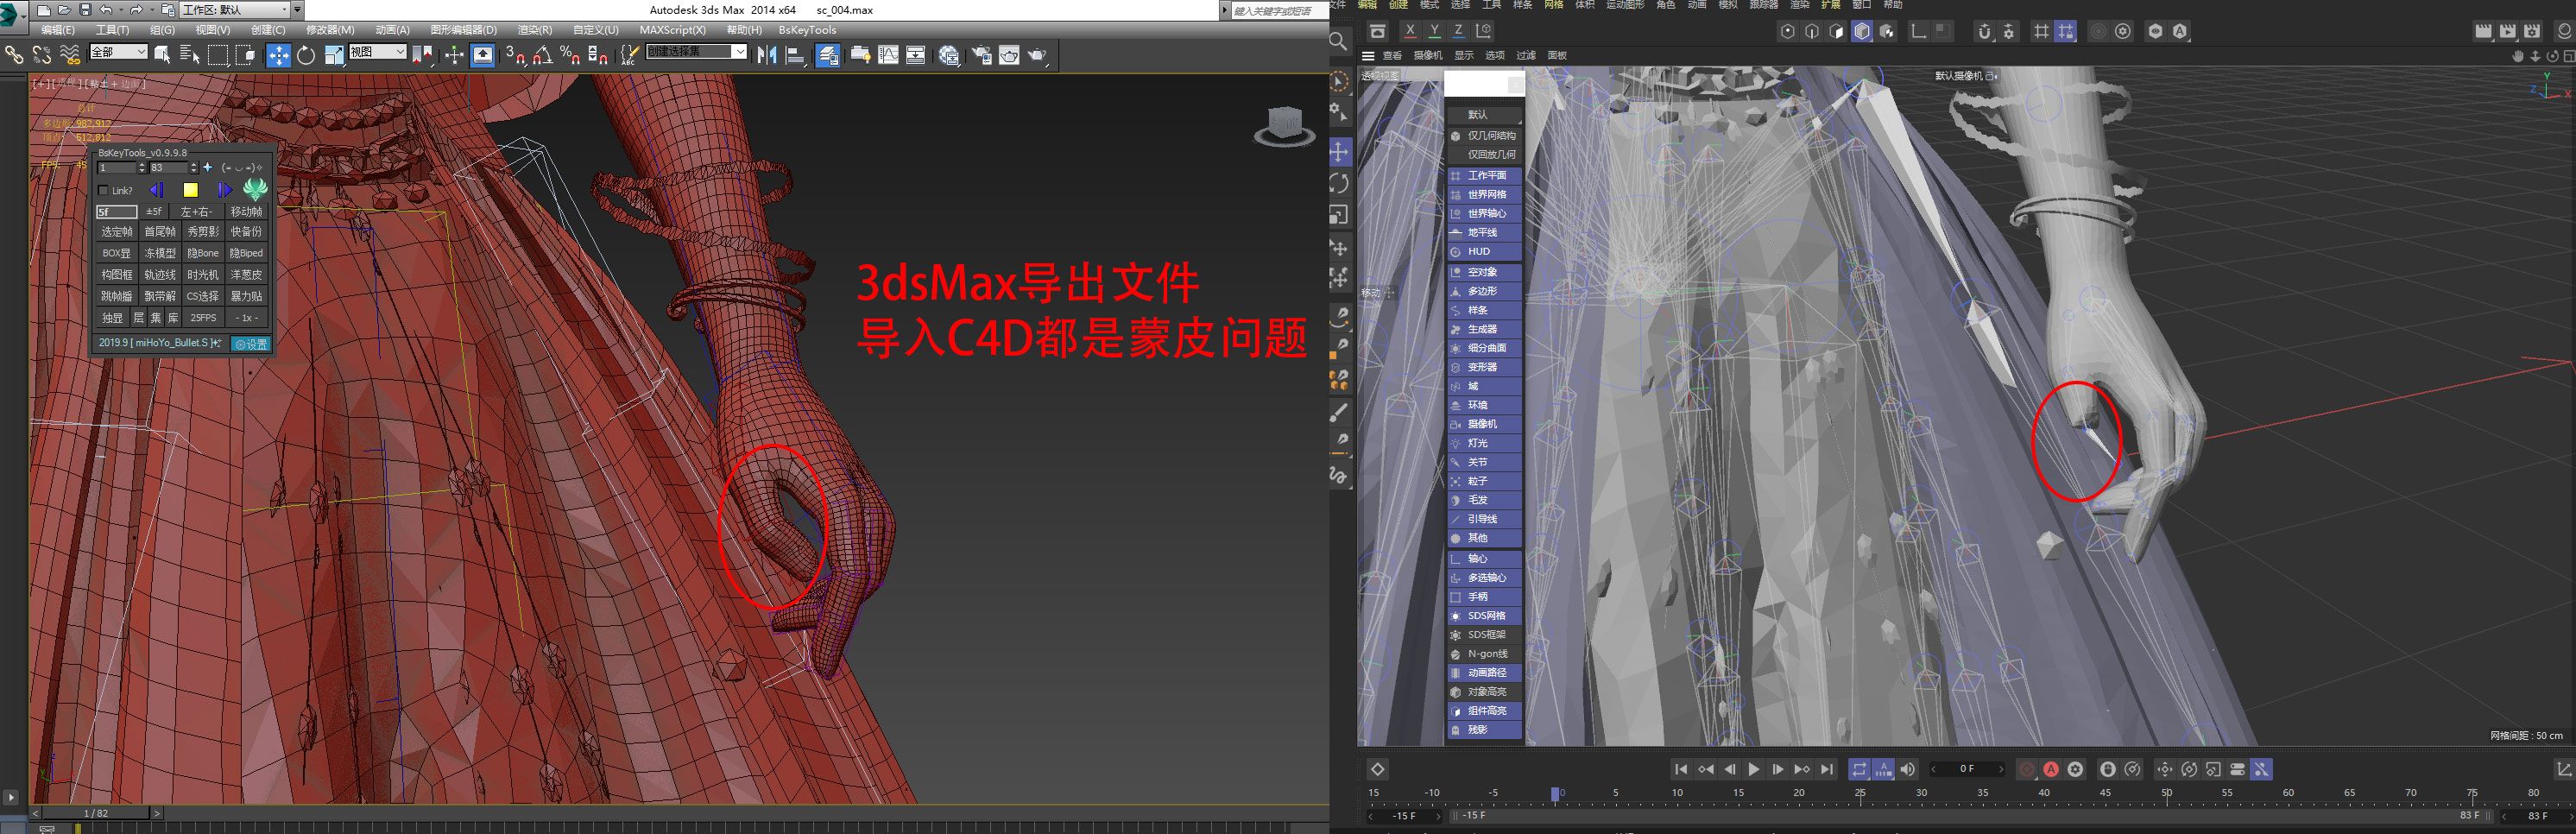Click the 3ds Max time slider 1/82 handle

pos(96,814)
